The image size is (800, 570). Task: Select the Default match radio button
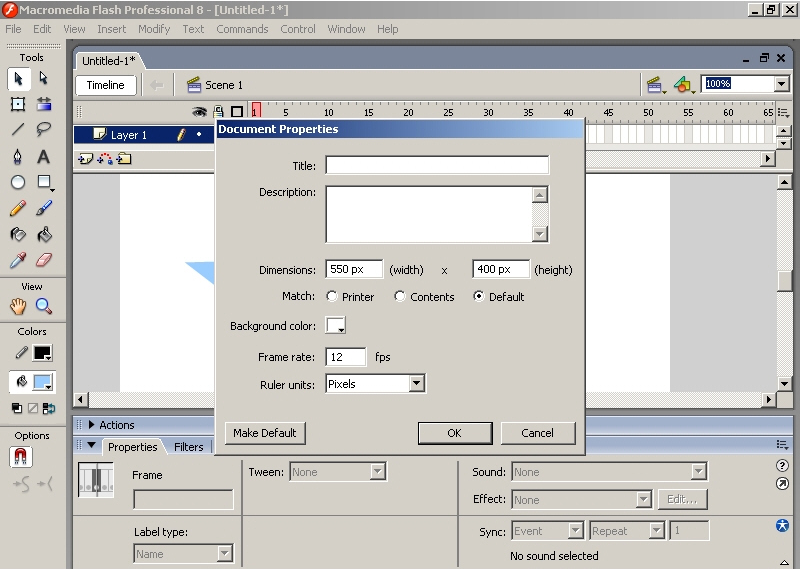coord(479,296)
